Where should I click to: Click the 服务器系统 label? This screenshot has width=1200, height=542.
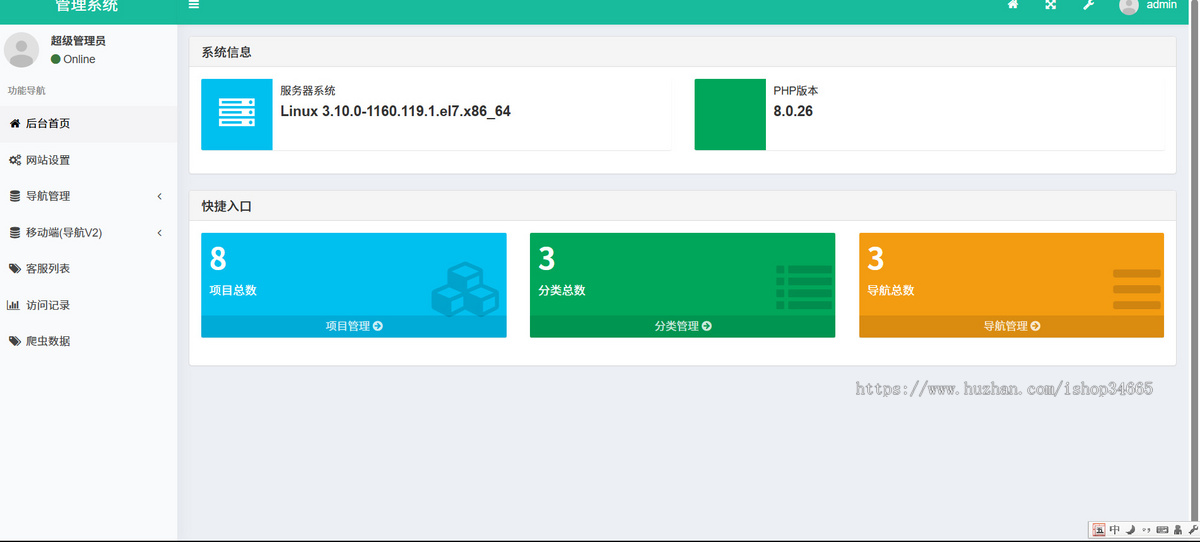(x=308, y=90)
